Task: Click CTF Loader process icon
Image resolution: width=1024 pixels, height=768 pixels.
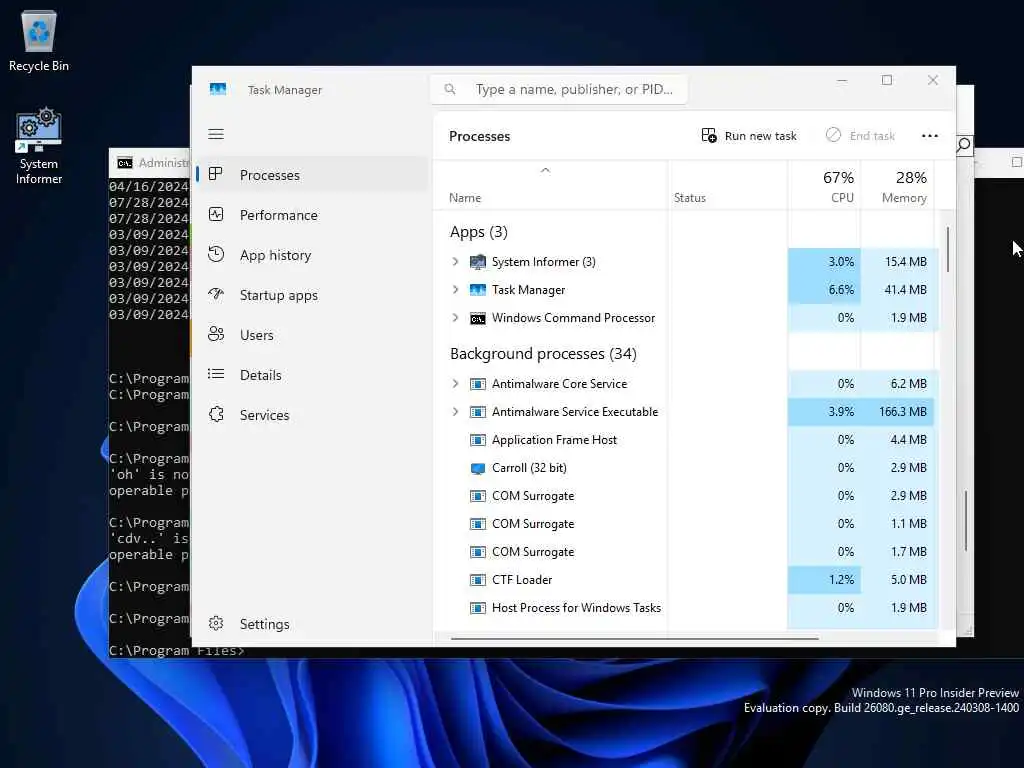Action: click(x=477, y=580)
